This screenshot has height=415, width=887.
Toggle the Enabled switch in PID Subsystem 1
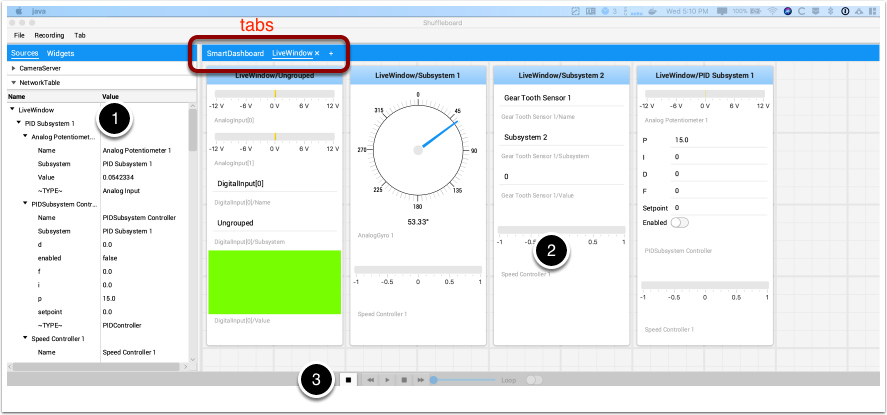(681, 221)
